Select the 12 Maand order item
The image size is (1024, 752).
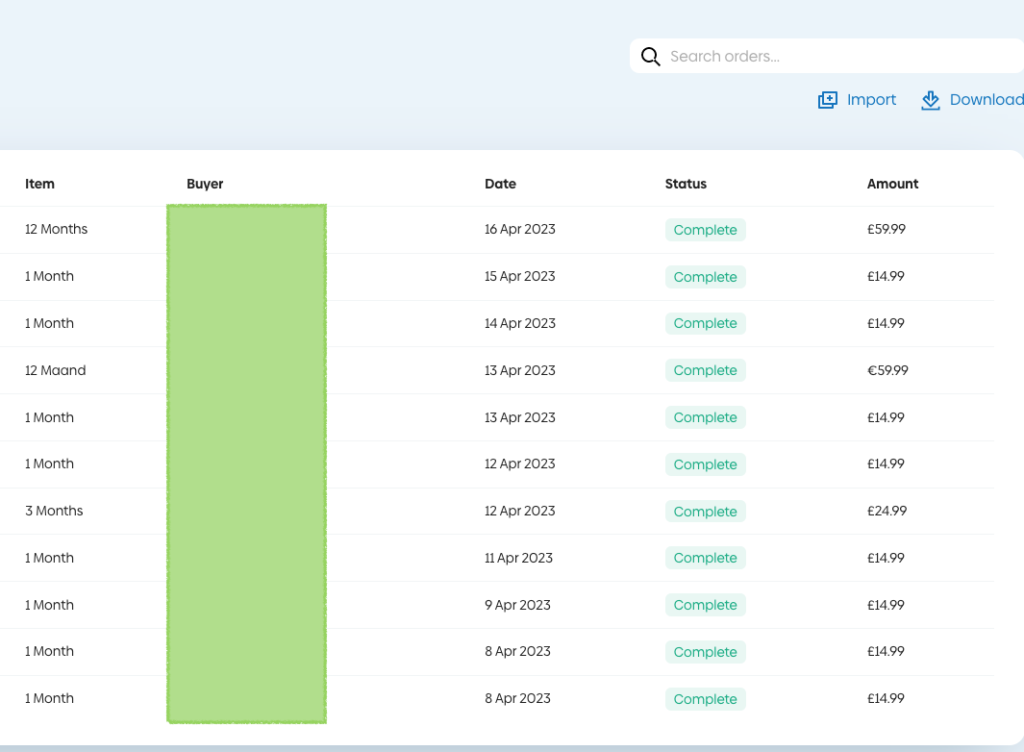[x=56, y=370]
